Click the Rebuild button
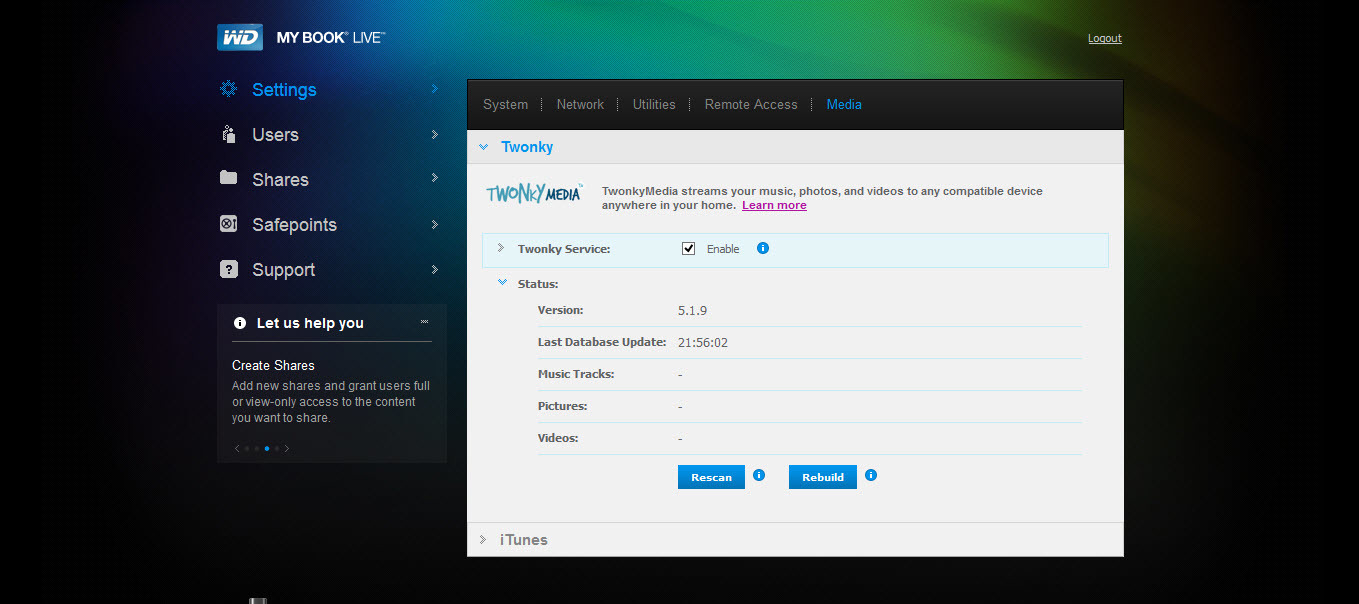The image size is (1359, 604). (823, 477)
